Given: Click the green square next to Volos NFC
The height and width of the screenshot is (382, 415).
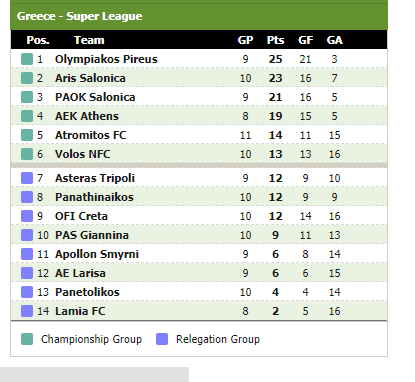Looking at the screenshot, I should click(27, 154).
